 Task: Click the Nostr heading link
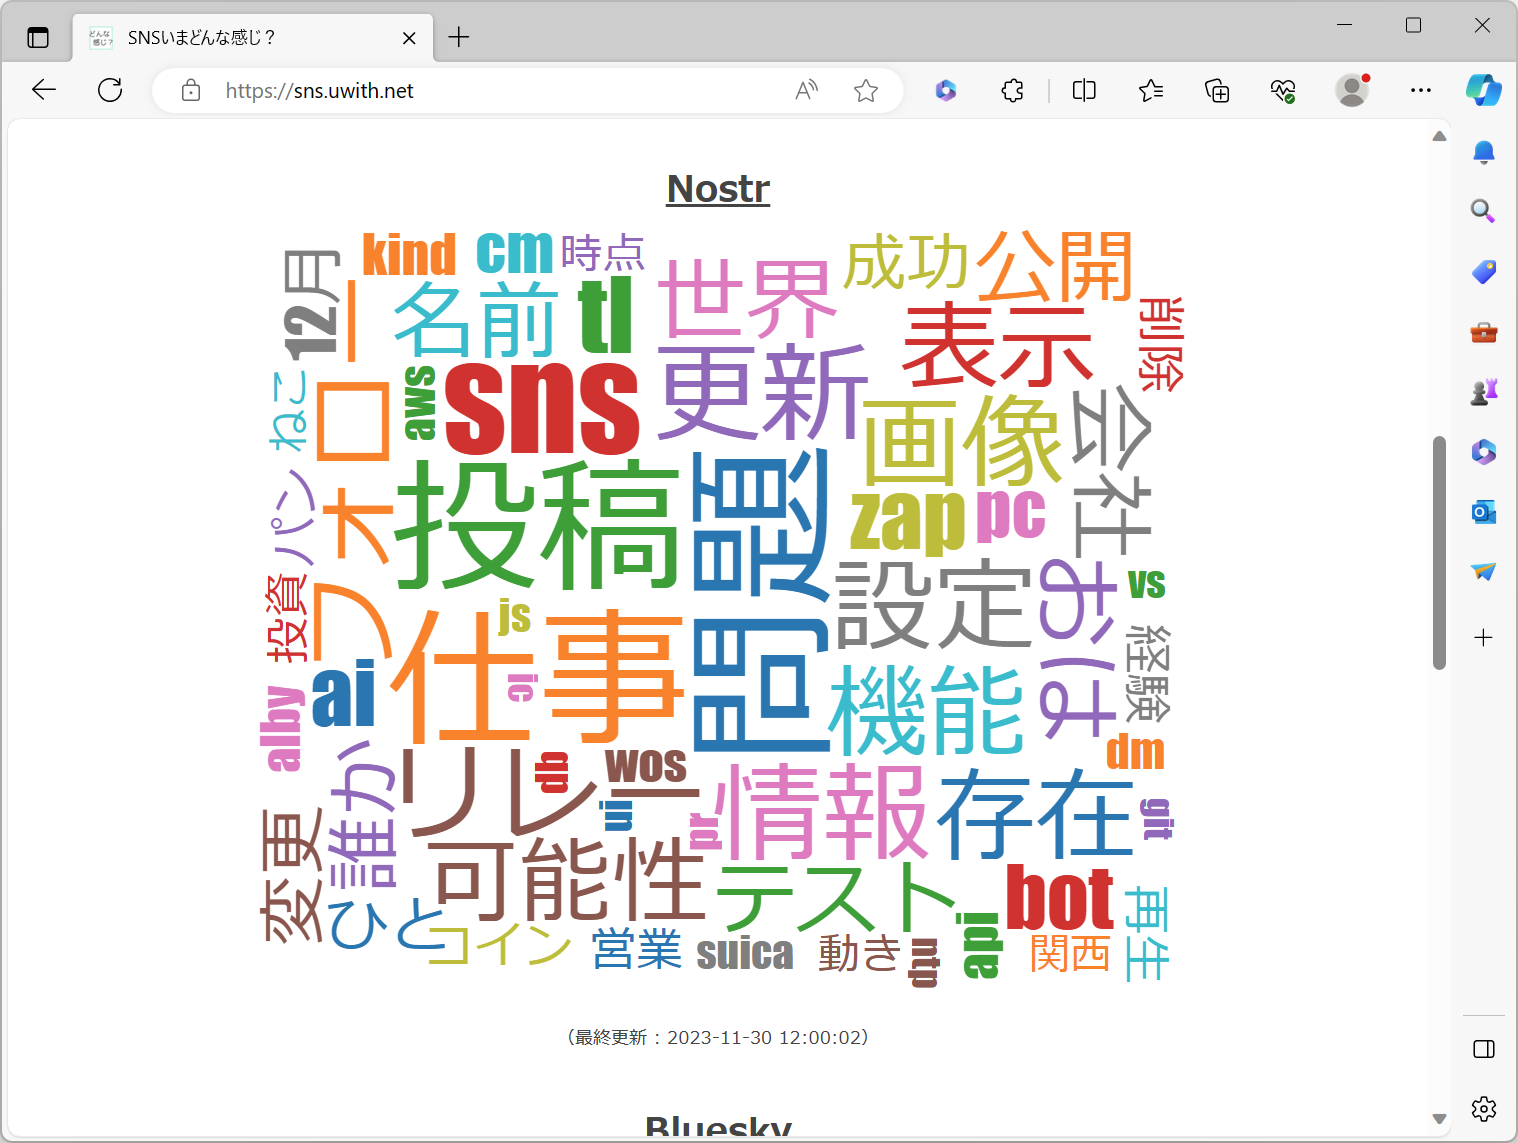tap(717, 189)
